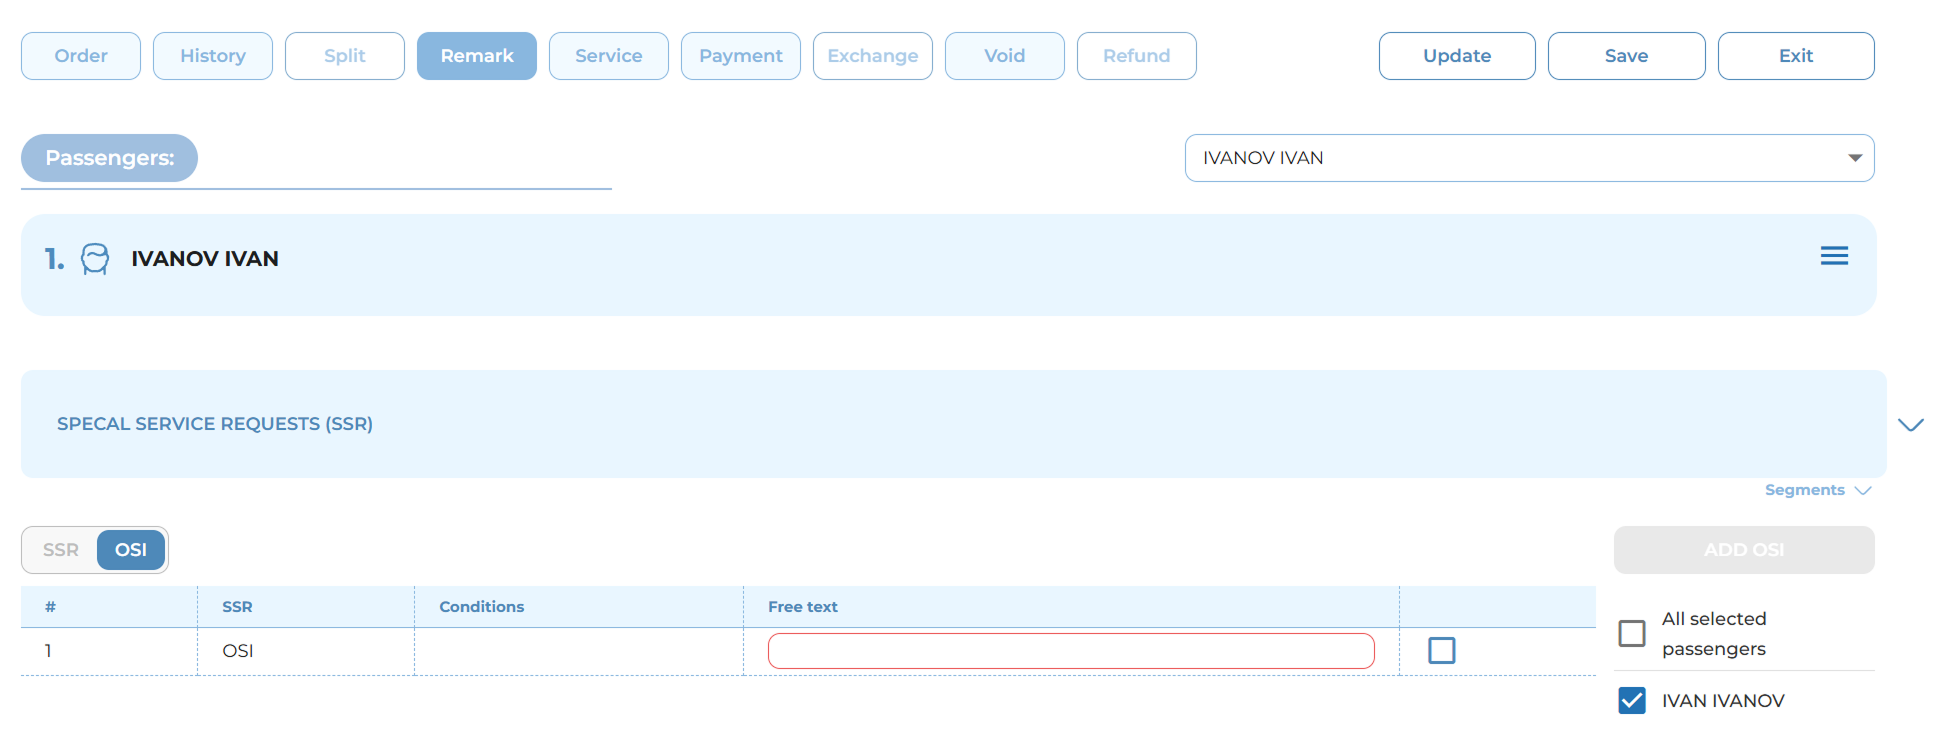Save the booking changes
Viewport: 1956px width, 752px height.
1625,56
